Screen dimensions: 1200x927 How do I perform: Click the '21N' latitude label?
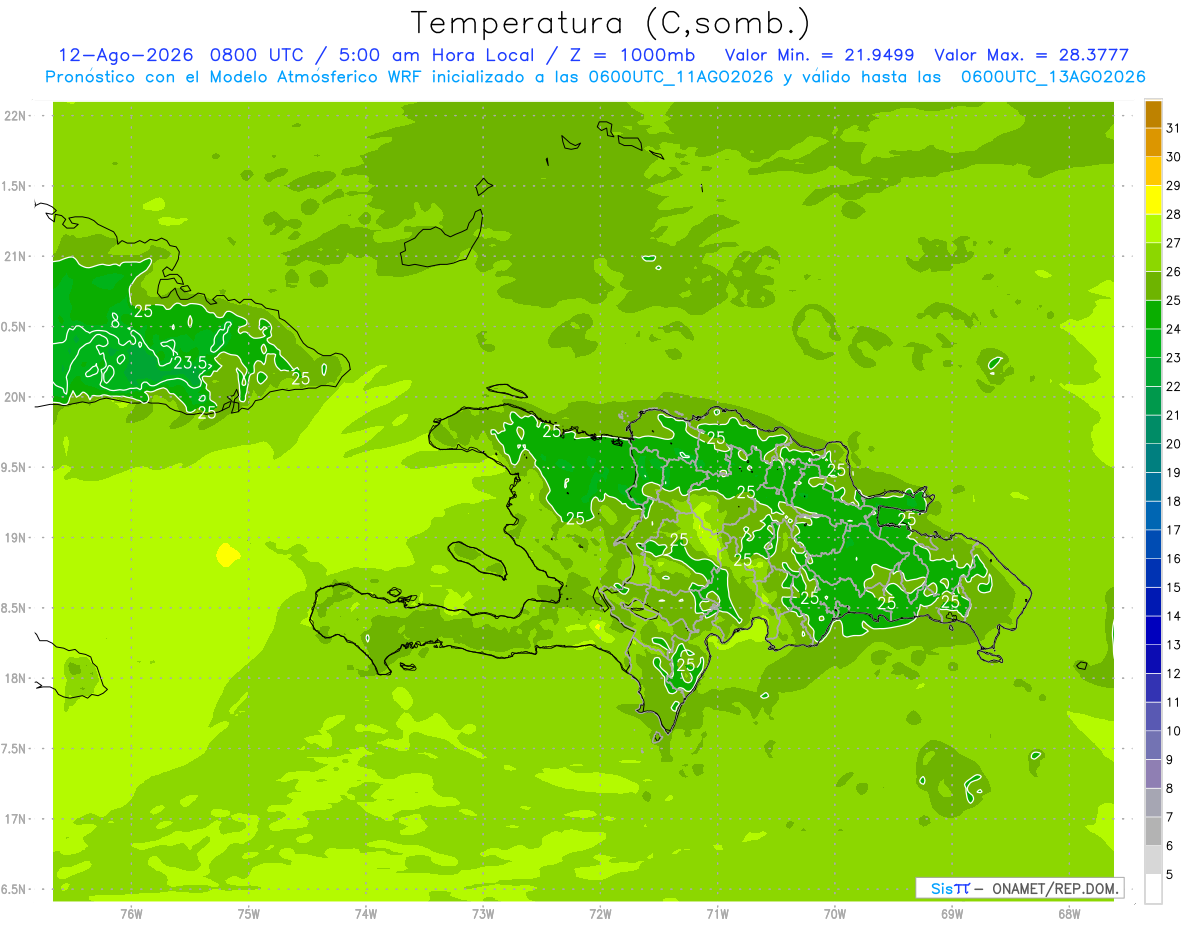pos(16,257)
